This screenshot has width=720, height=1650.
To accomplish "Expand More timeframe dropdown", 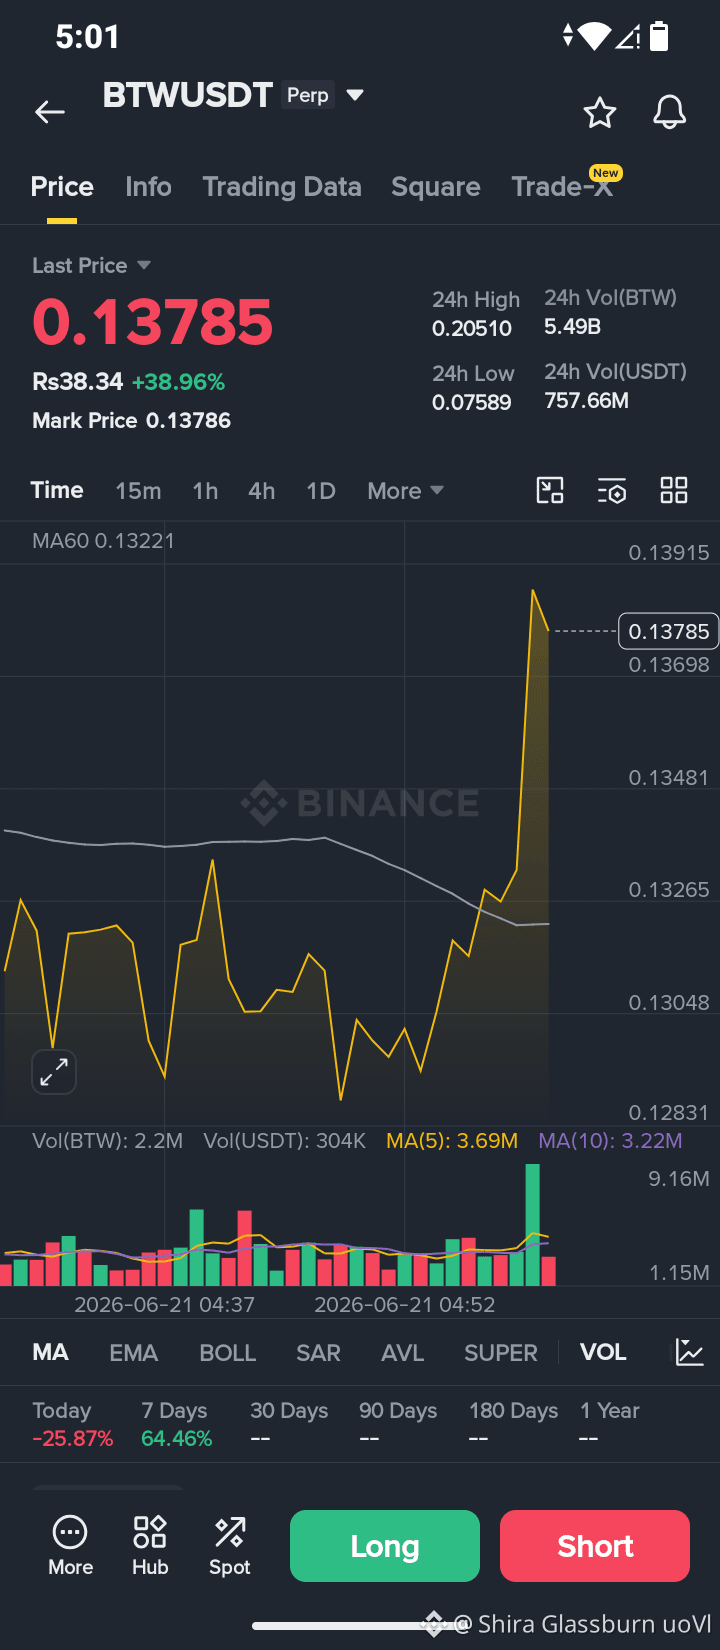I will point(405,491).
